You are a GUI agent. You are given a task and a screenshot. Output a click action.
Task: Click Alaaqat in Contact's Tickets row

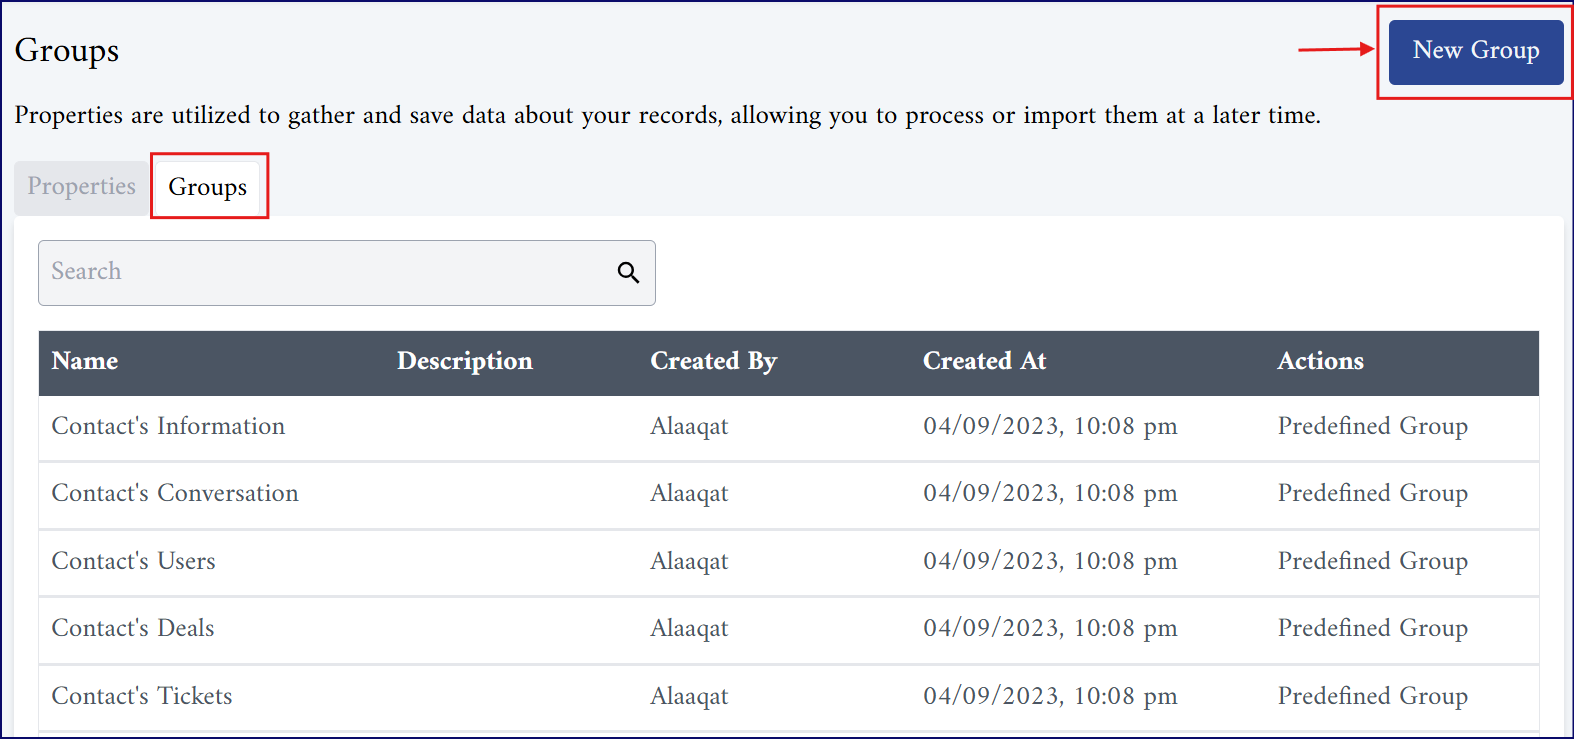(x=689, y=698)
